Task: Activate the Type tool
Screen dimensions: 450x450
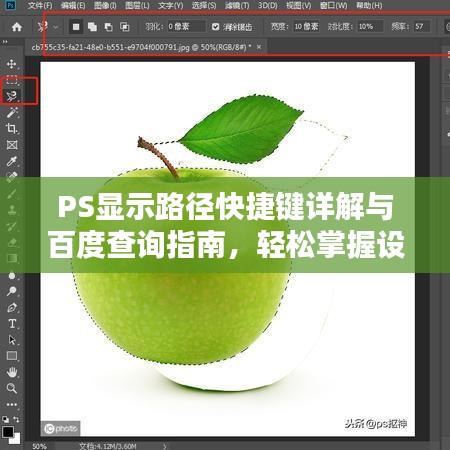Action: [x=12, y=323]
